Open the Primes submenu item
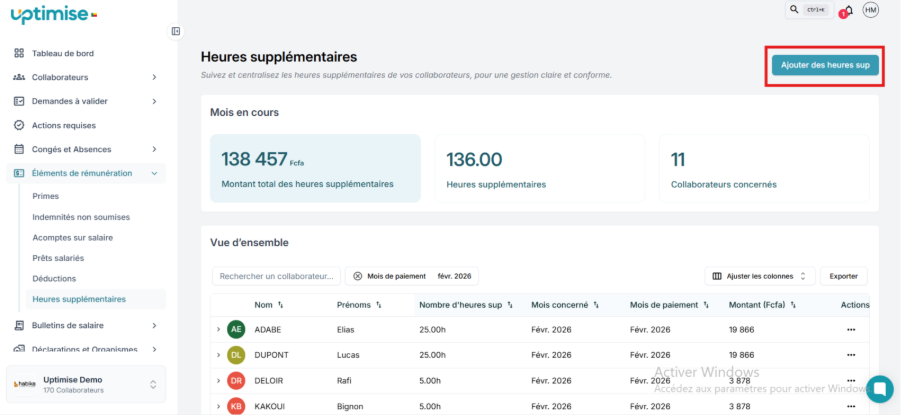 point(46,197)
